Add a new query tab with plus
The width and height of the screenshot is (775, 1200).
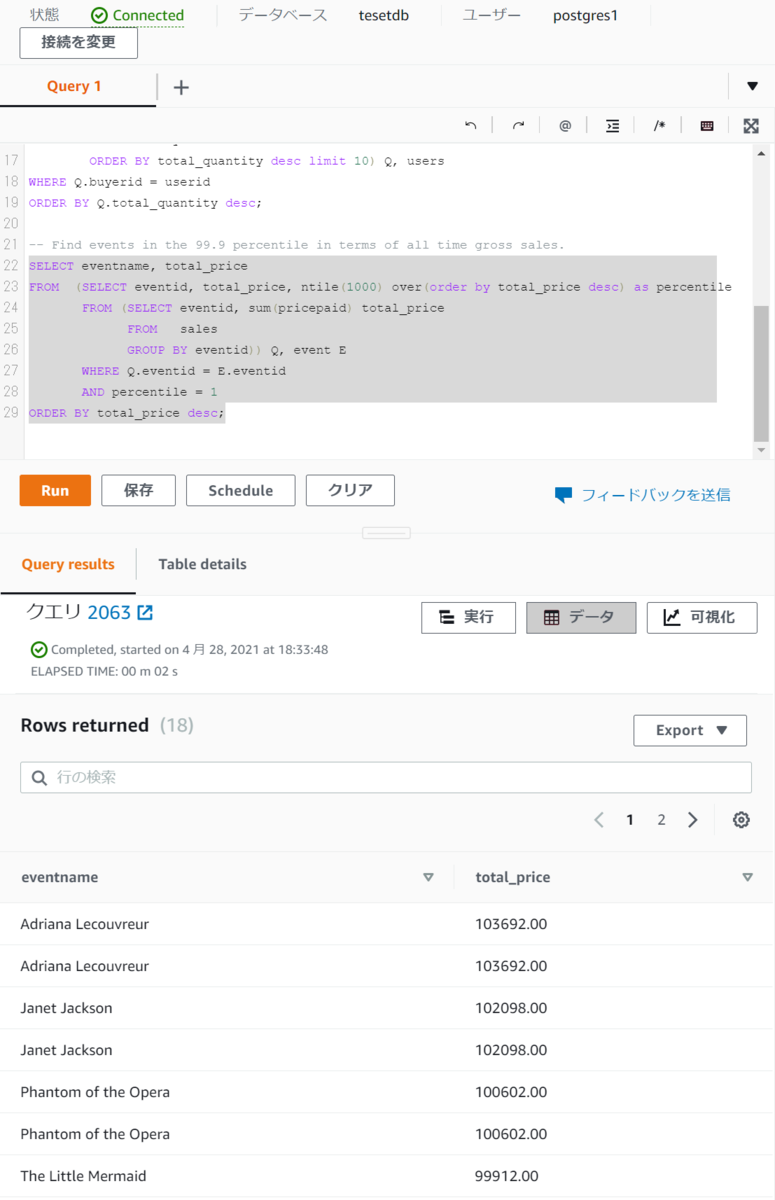click(181, 87)
